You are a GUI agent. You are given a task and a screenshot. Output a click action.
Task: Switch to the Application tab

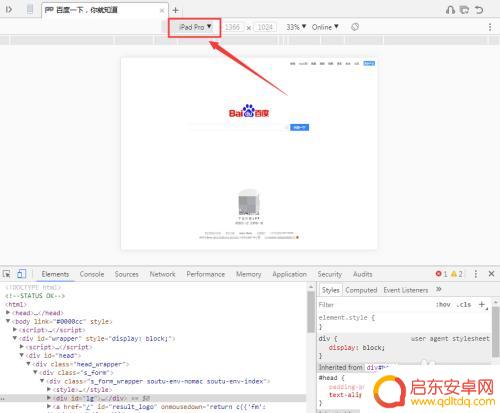click(x=289, y=274)
